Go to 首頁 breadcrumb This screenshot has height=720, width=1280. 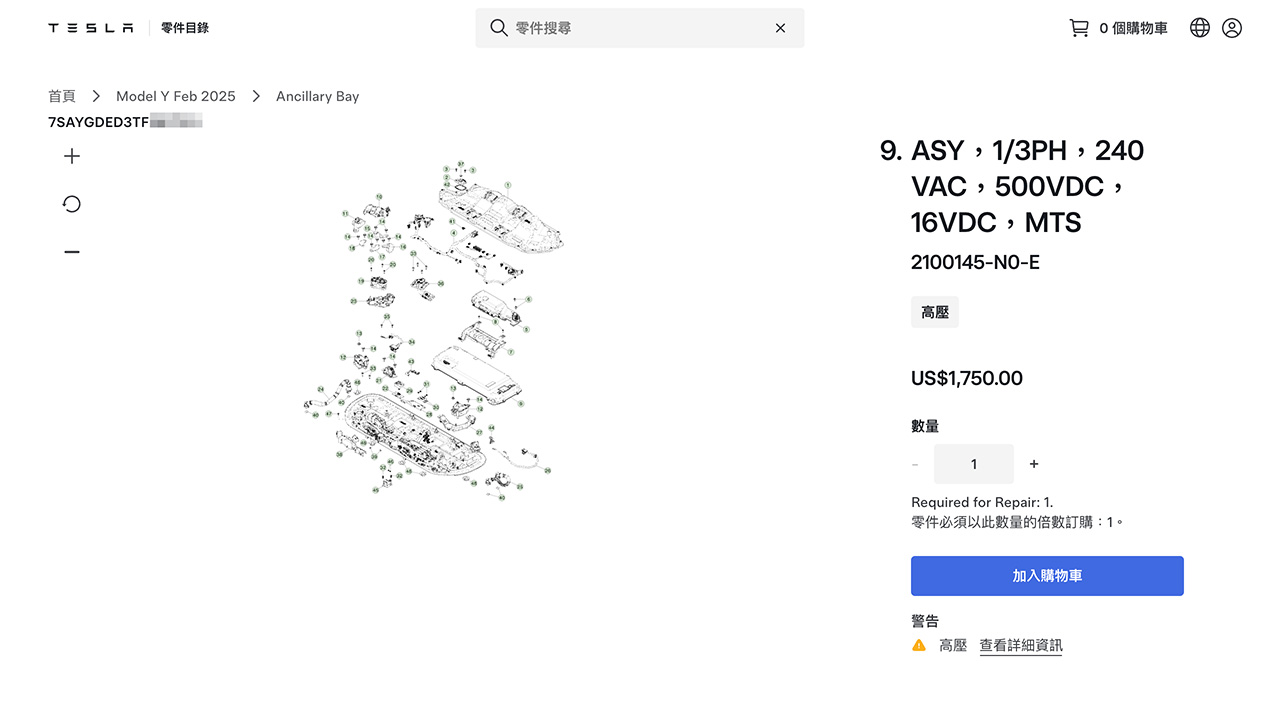(x=62, y=96)
